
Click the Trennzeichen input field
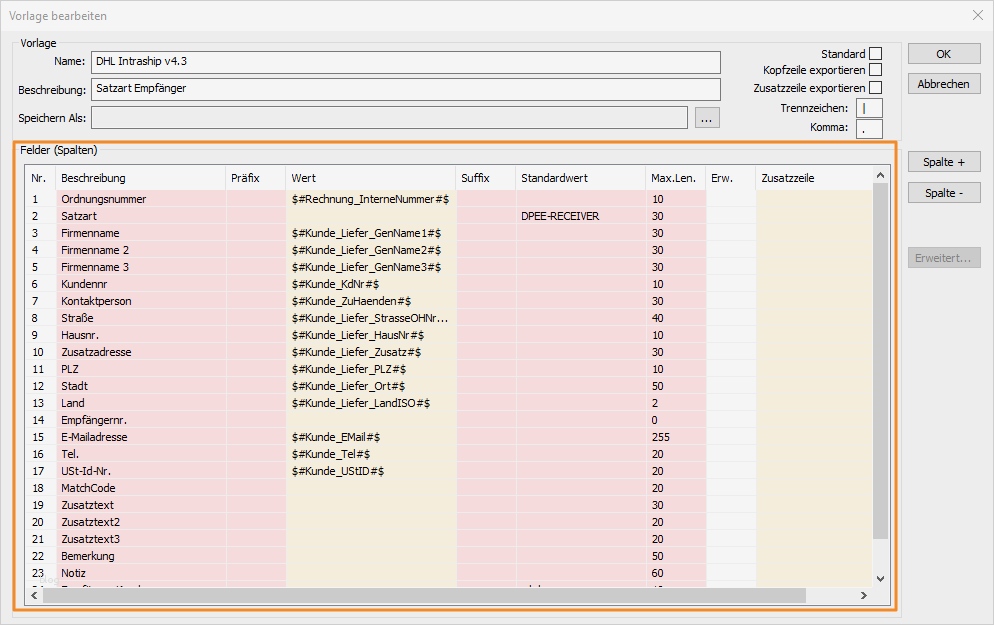[869, 108]
